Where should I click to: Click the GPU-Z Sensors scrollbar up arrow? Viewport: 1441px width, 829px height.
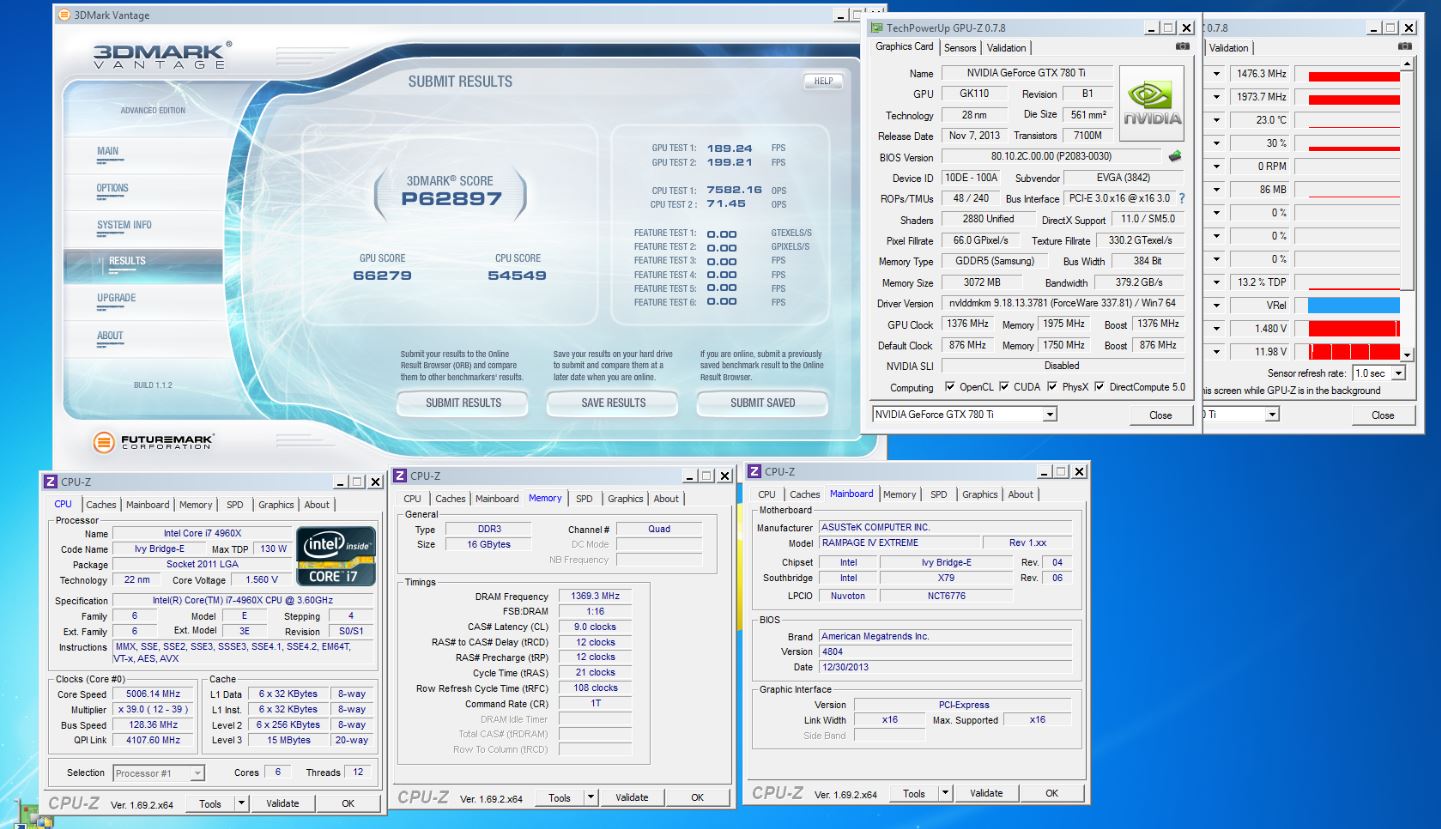(x=1409, y=63)
